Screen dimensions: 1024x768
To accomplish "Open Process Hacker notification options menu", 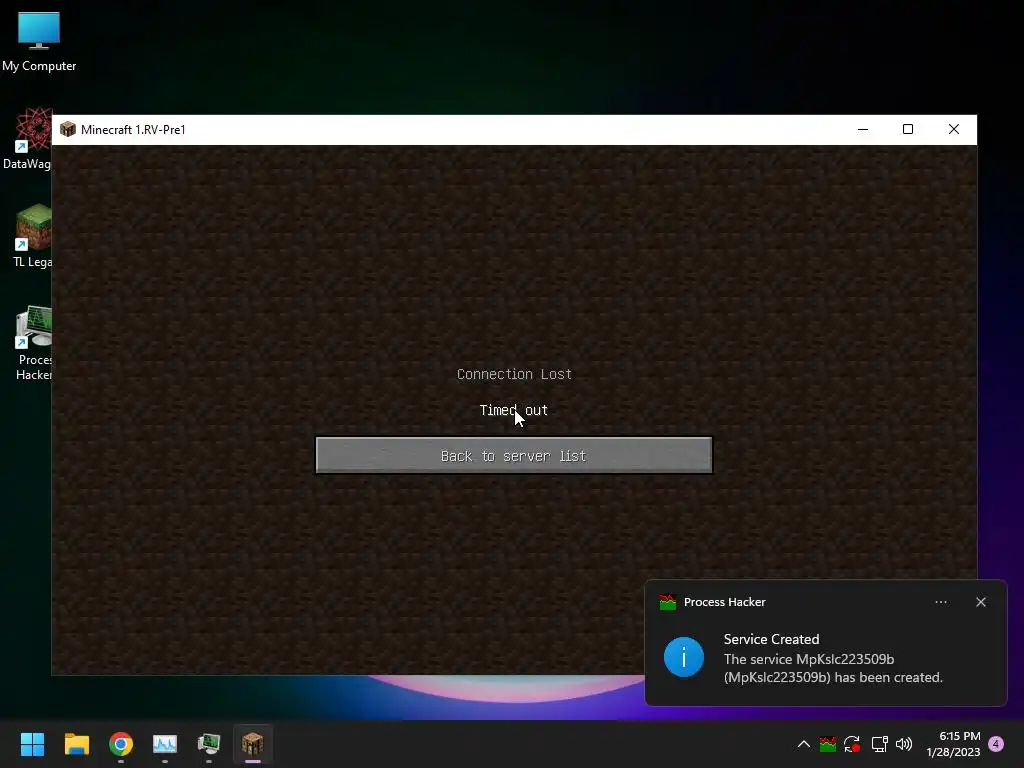I will coord(941,602).
